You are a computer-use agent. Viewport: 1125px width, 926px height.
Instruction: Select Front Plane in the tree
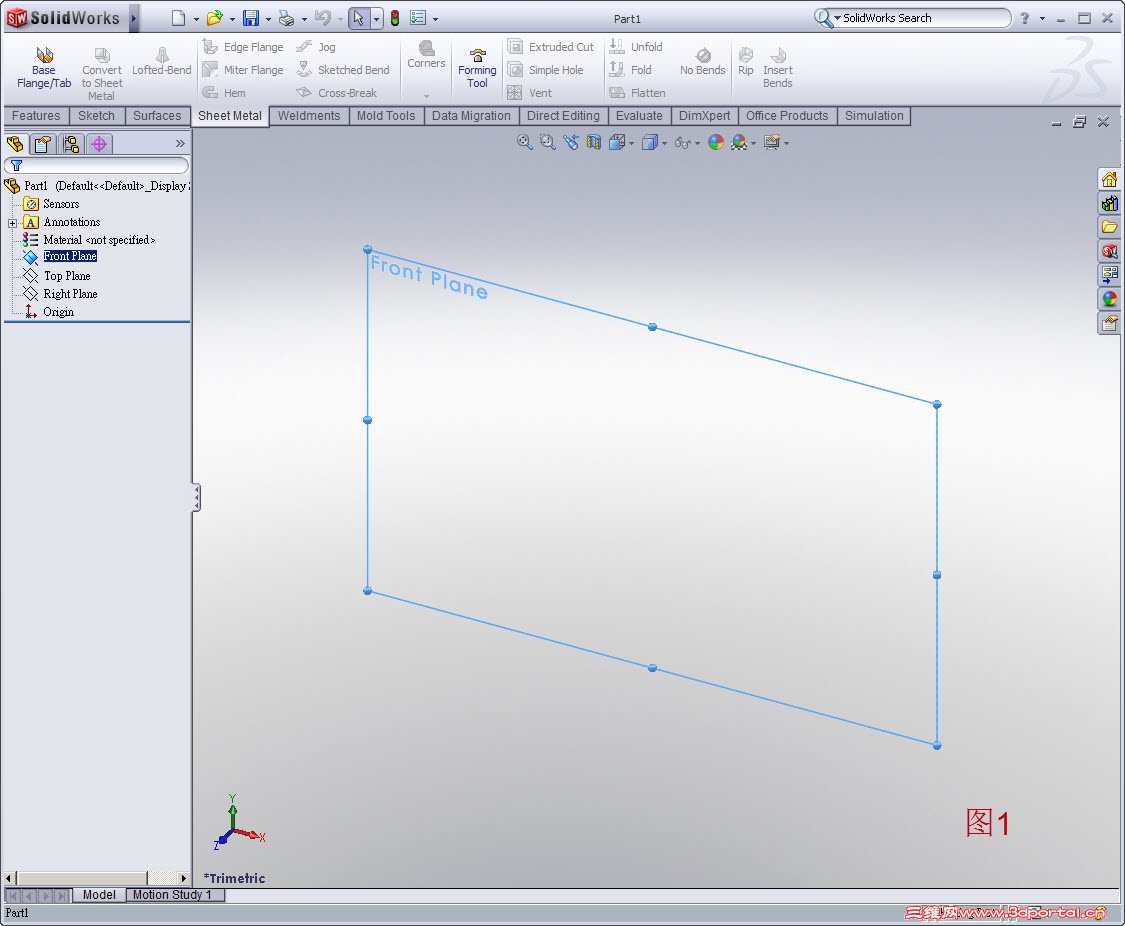coord(70,256)
